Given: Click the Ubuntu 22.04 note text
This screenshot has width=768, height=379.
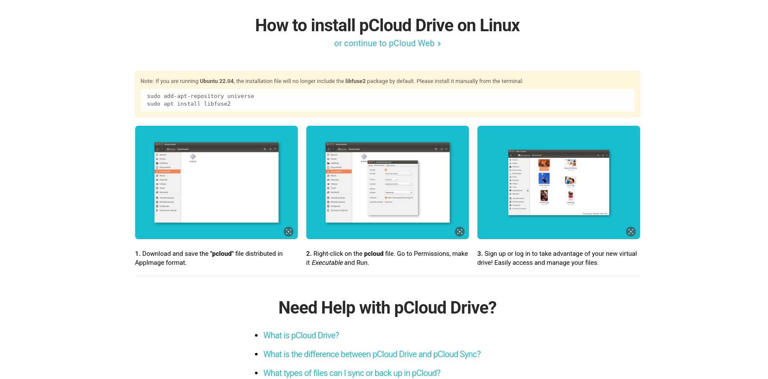Looking at the screenshot, I should pyautogui.click(x=332, y=81).
